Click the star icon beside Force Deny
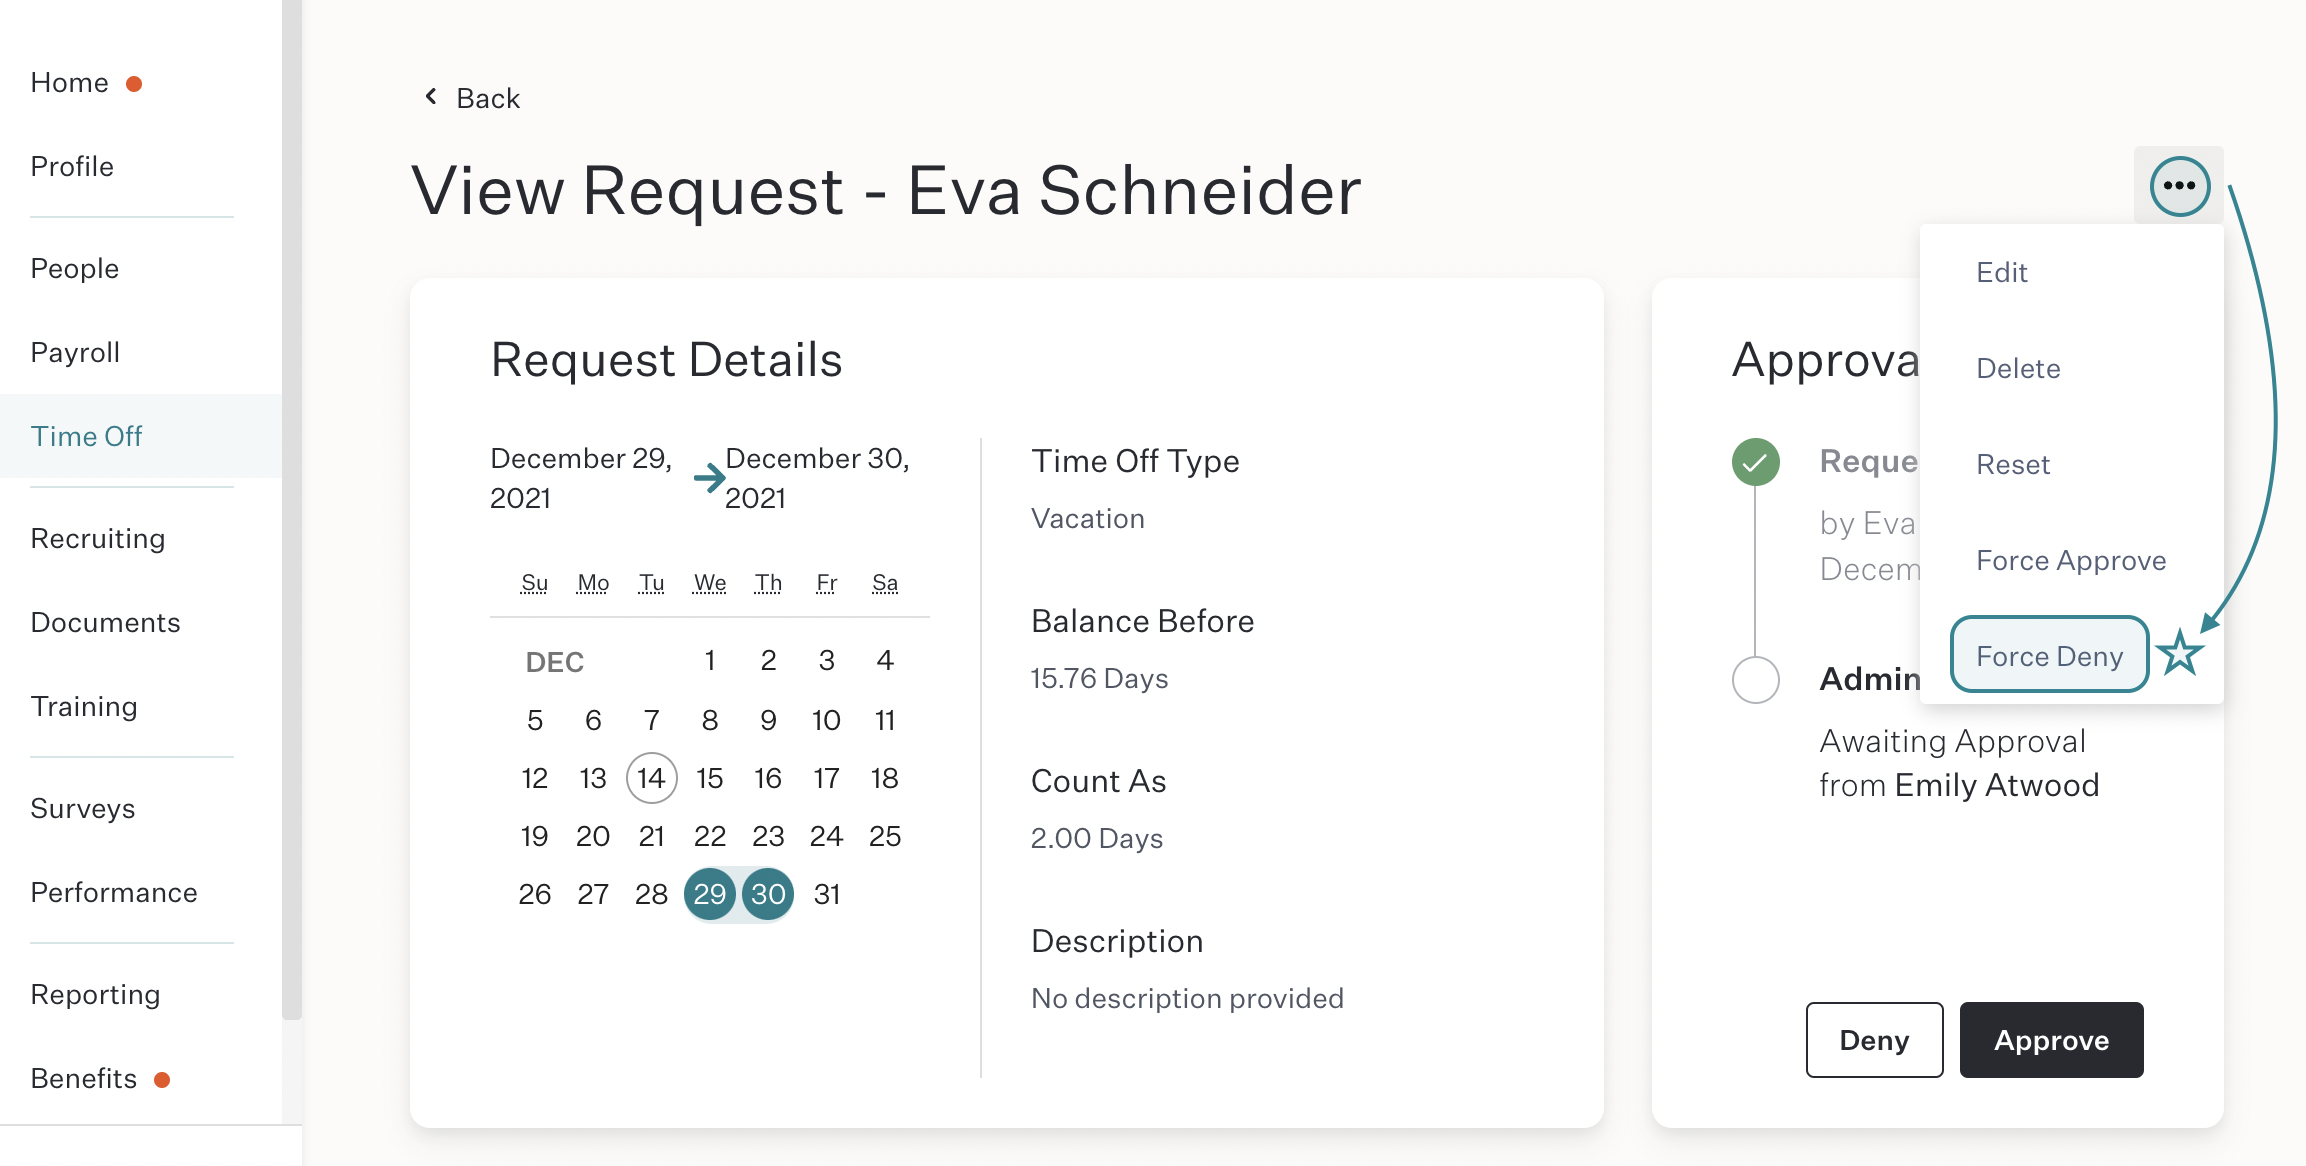 pos(2180,654)
